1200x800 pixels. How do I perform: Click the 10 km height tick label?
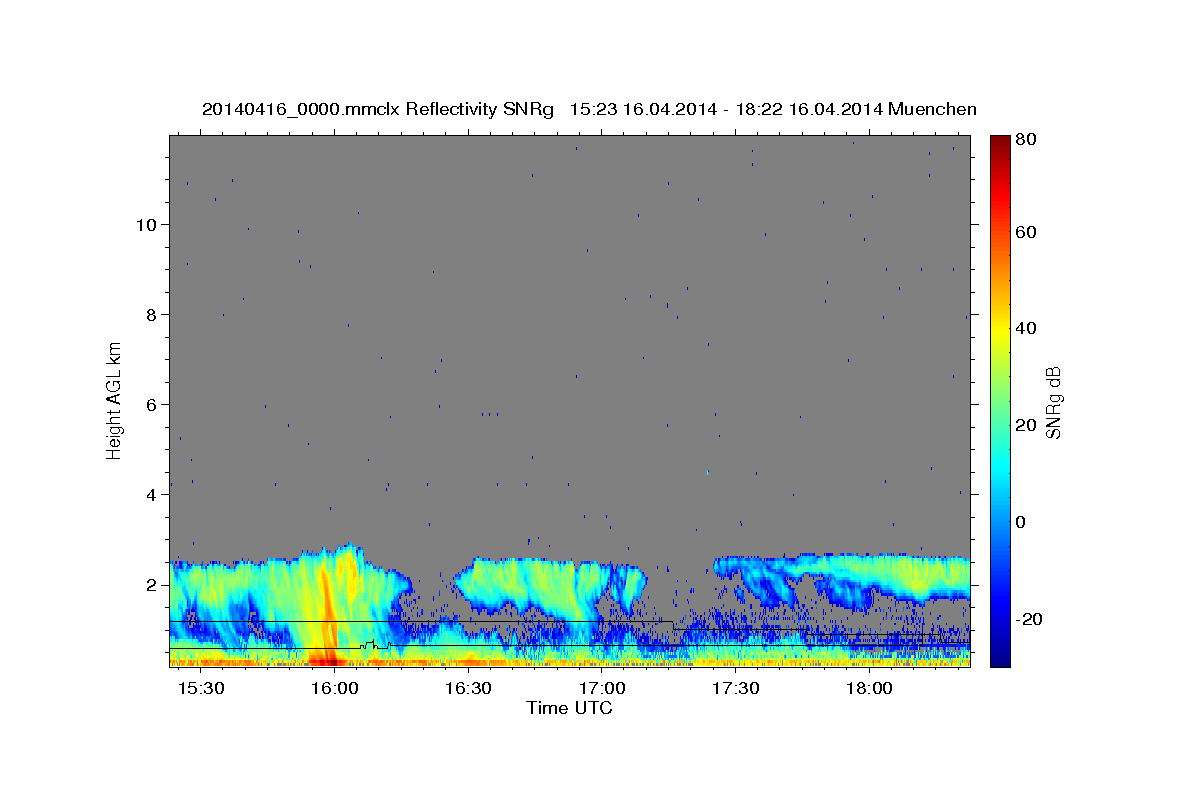pyautogui.click(x=147, y=224)
